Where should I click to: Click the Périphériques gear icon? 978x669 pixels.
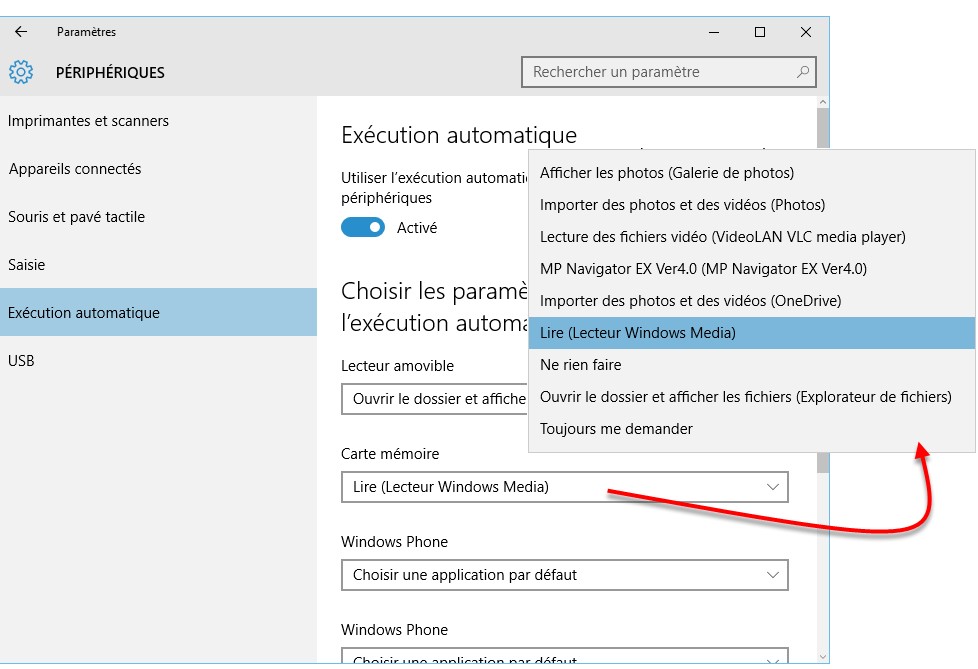(x=21, y=72)
